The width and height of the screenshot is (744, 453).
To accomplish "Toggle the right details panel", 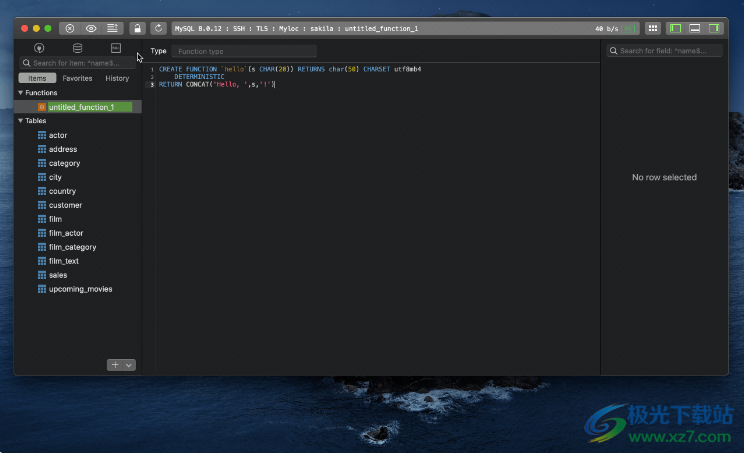I will [x=714, y=29].
